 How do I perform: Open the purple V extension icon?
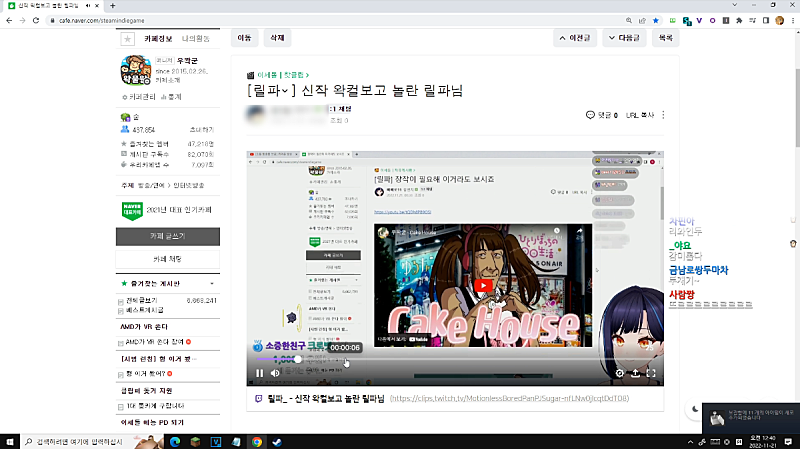pyautogui.click(x=699, y=20)
